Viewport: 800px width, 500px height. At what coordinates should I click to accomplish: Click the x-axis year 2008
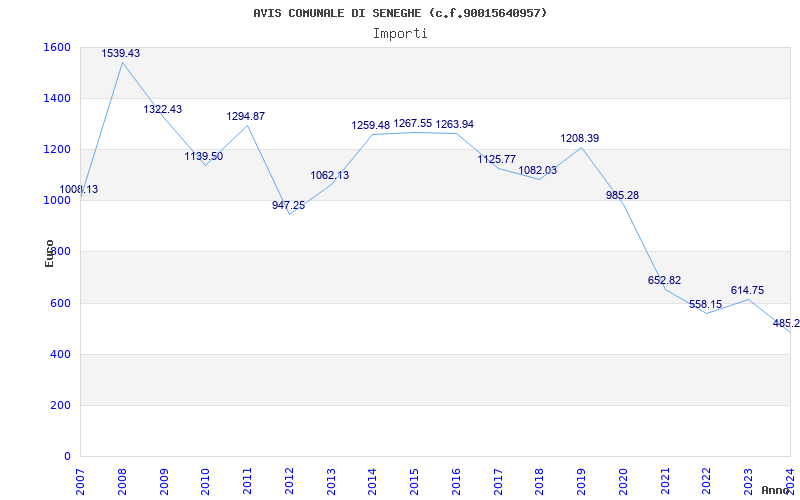[x=122, y=482]
